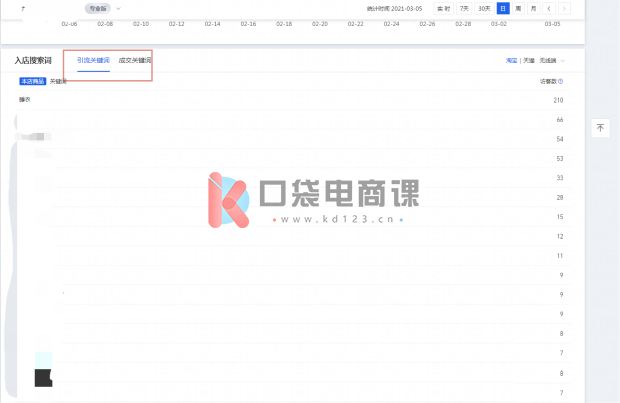Screen dimensions: 620x403
Task: Click the visitor count 66
Action: pos(560,119)
